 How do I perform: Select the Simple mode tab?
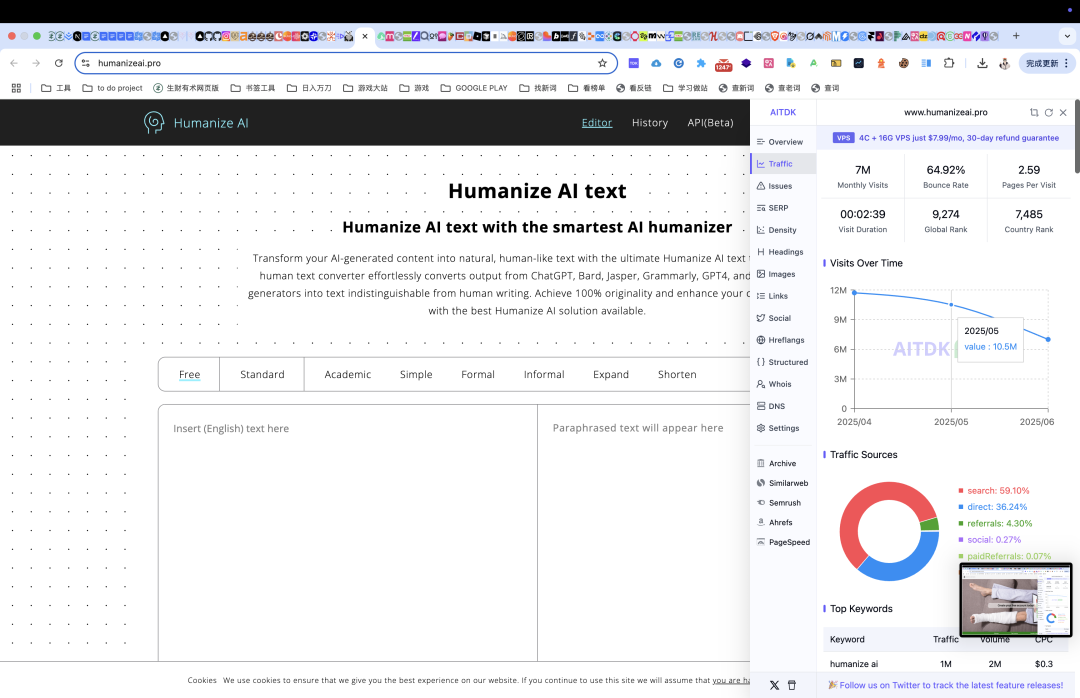point(416,374)
